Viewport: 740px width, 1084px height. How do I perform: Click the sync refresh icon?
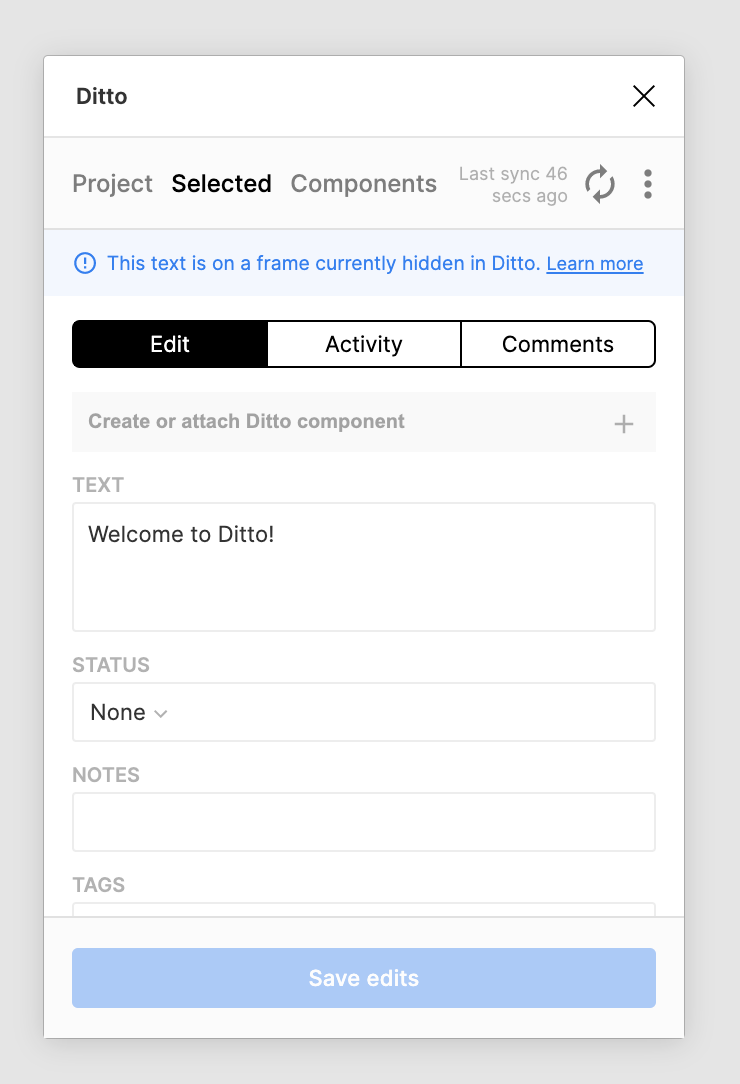pos(600,184)
